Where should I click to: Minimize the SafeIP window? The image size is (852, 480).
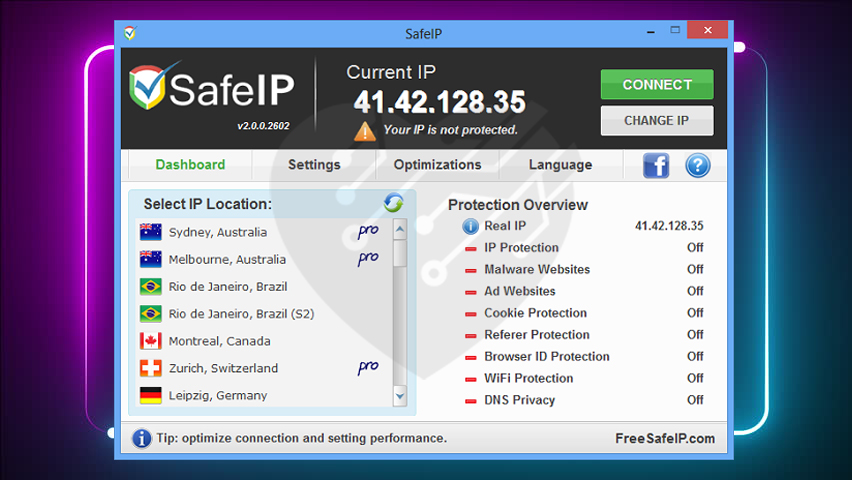tap(650, 31)
